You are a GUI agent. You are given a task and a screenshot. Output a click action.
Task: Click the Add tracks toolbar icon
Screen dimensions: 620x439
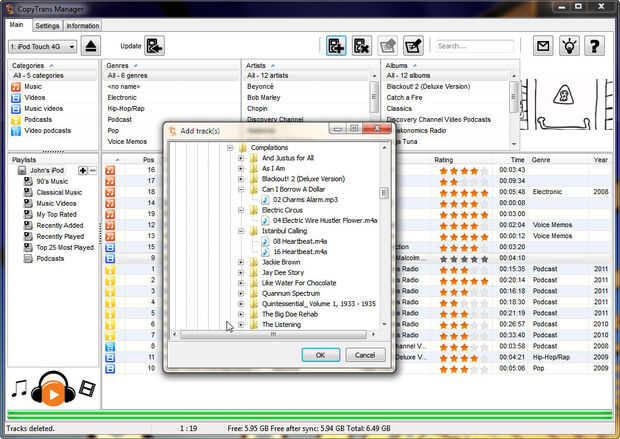click(336, 46)
